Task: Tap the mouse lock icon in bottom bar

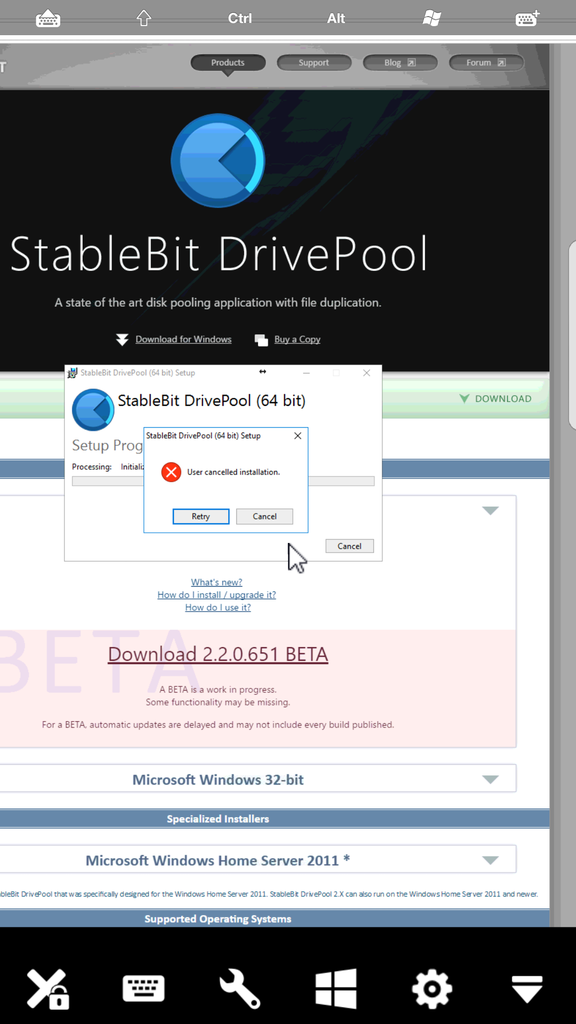Action: [x=48, y=989]
